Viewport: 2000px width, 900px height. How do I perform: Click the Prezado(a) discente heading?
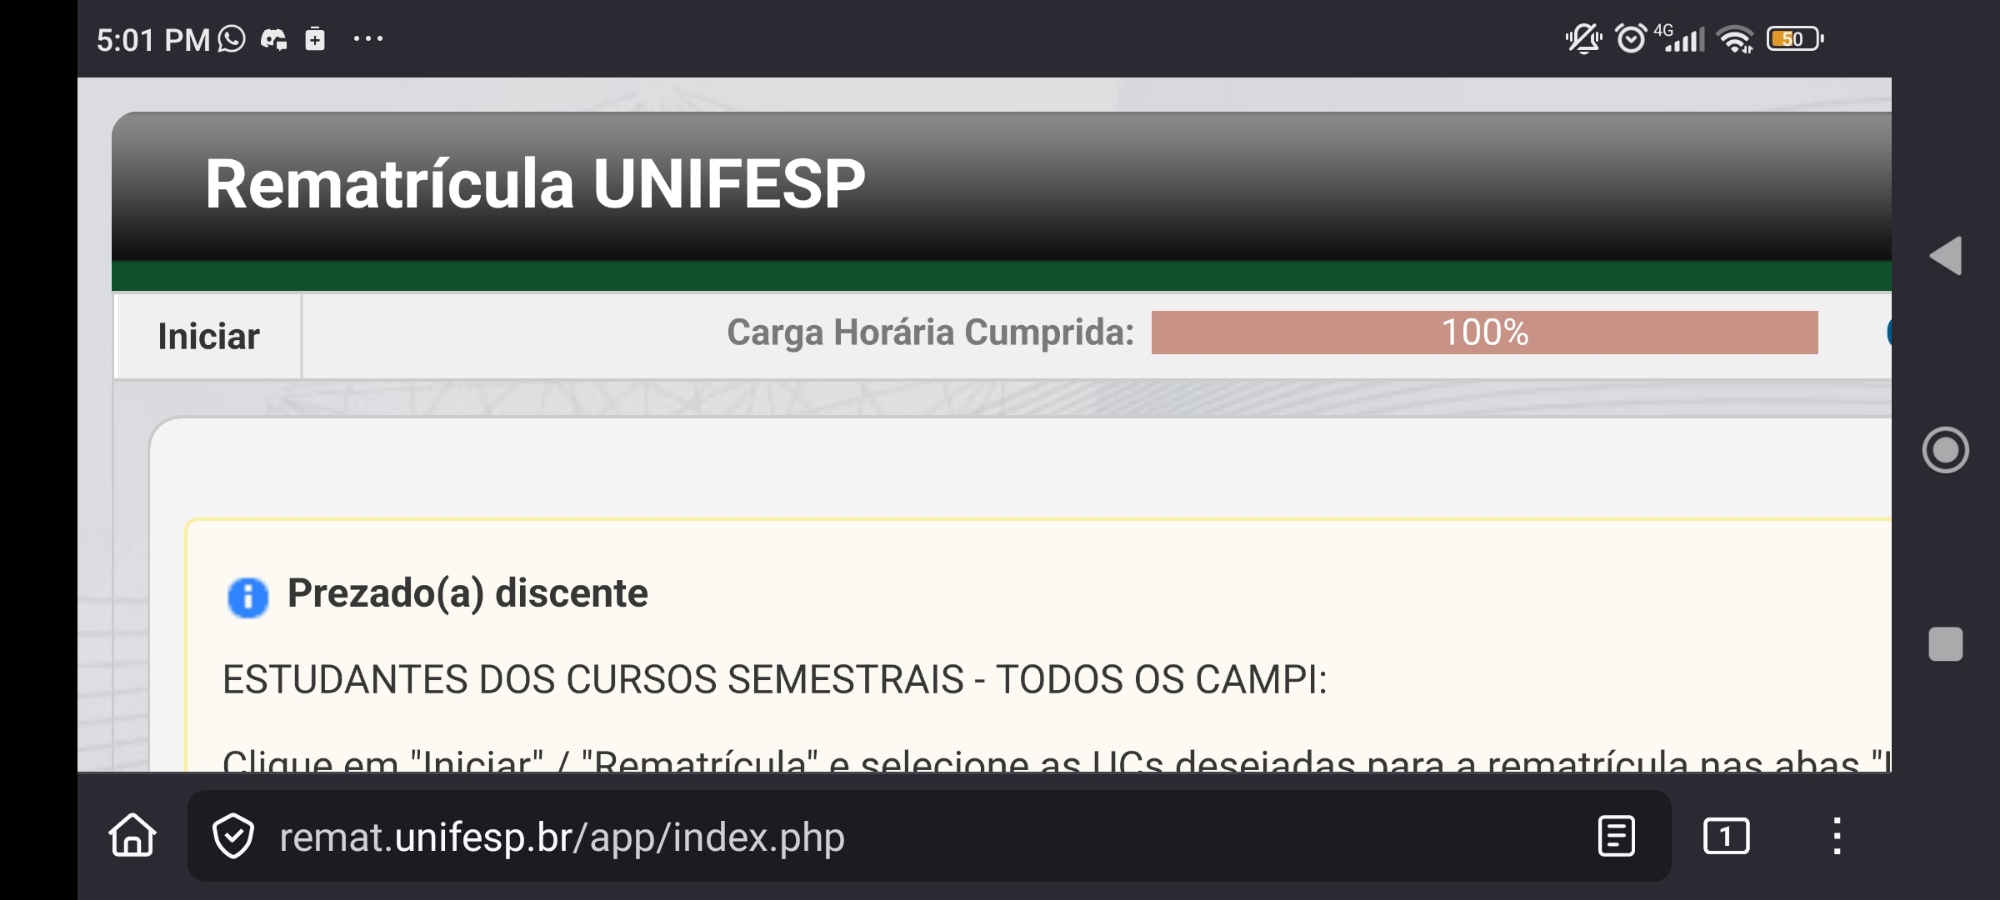tap(467, 594)
